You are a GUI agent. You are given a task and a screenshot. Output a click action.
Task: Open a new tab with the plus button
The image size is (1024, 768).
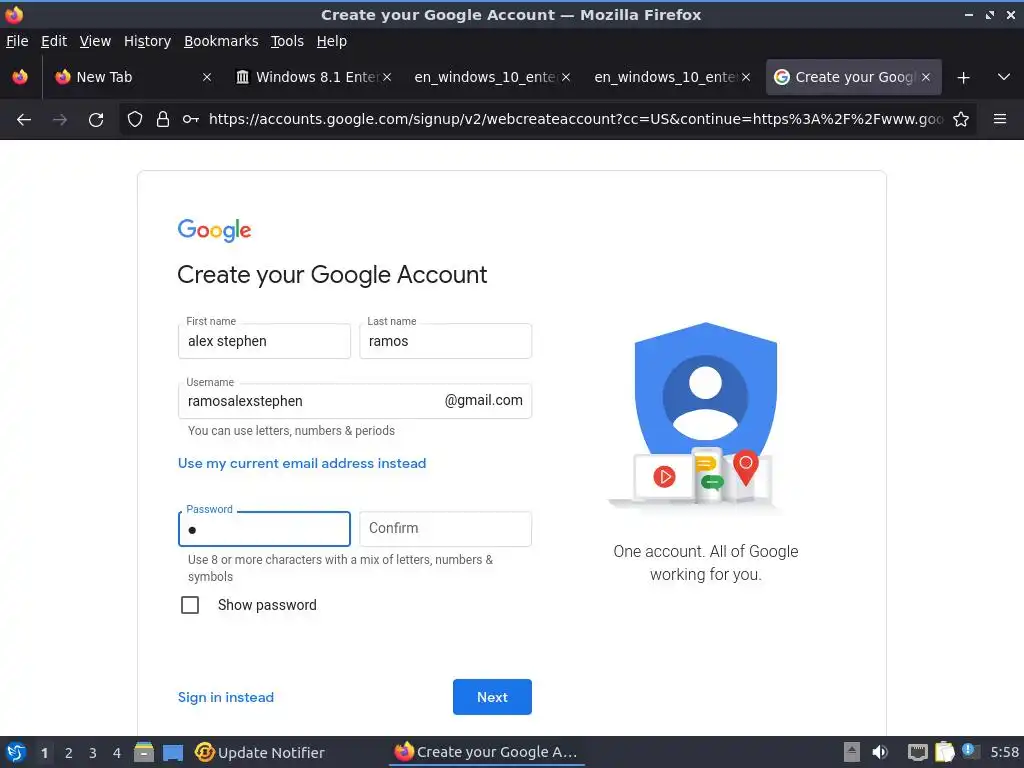coord(963,78)
